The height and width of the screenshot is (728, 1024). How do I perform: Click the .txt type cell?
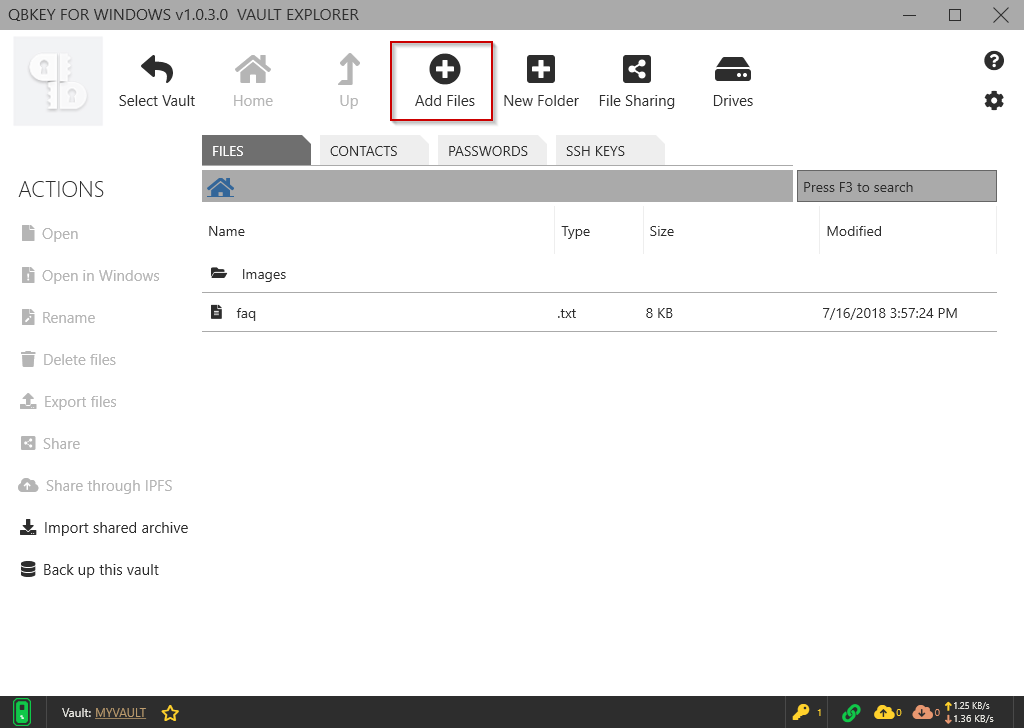[x=567, y=313]
